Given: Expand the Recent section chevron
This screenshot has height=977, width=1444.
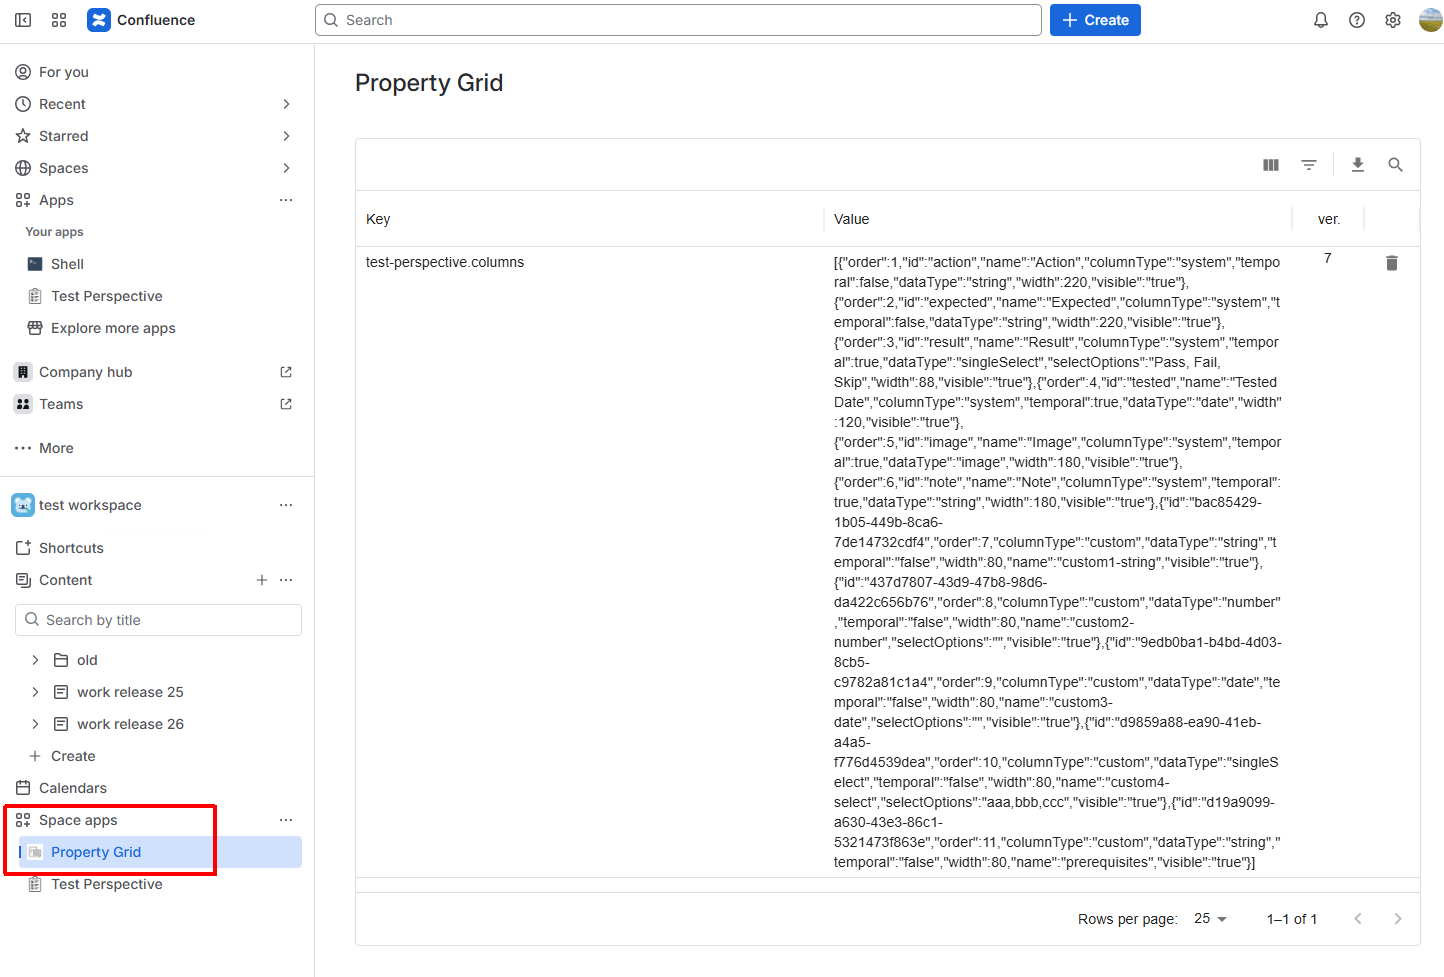Looking at the screenshot, I should (x=286, y=104).
